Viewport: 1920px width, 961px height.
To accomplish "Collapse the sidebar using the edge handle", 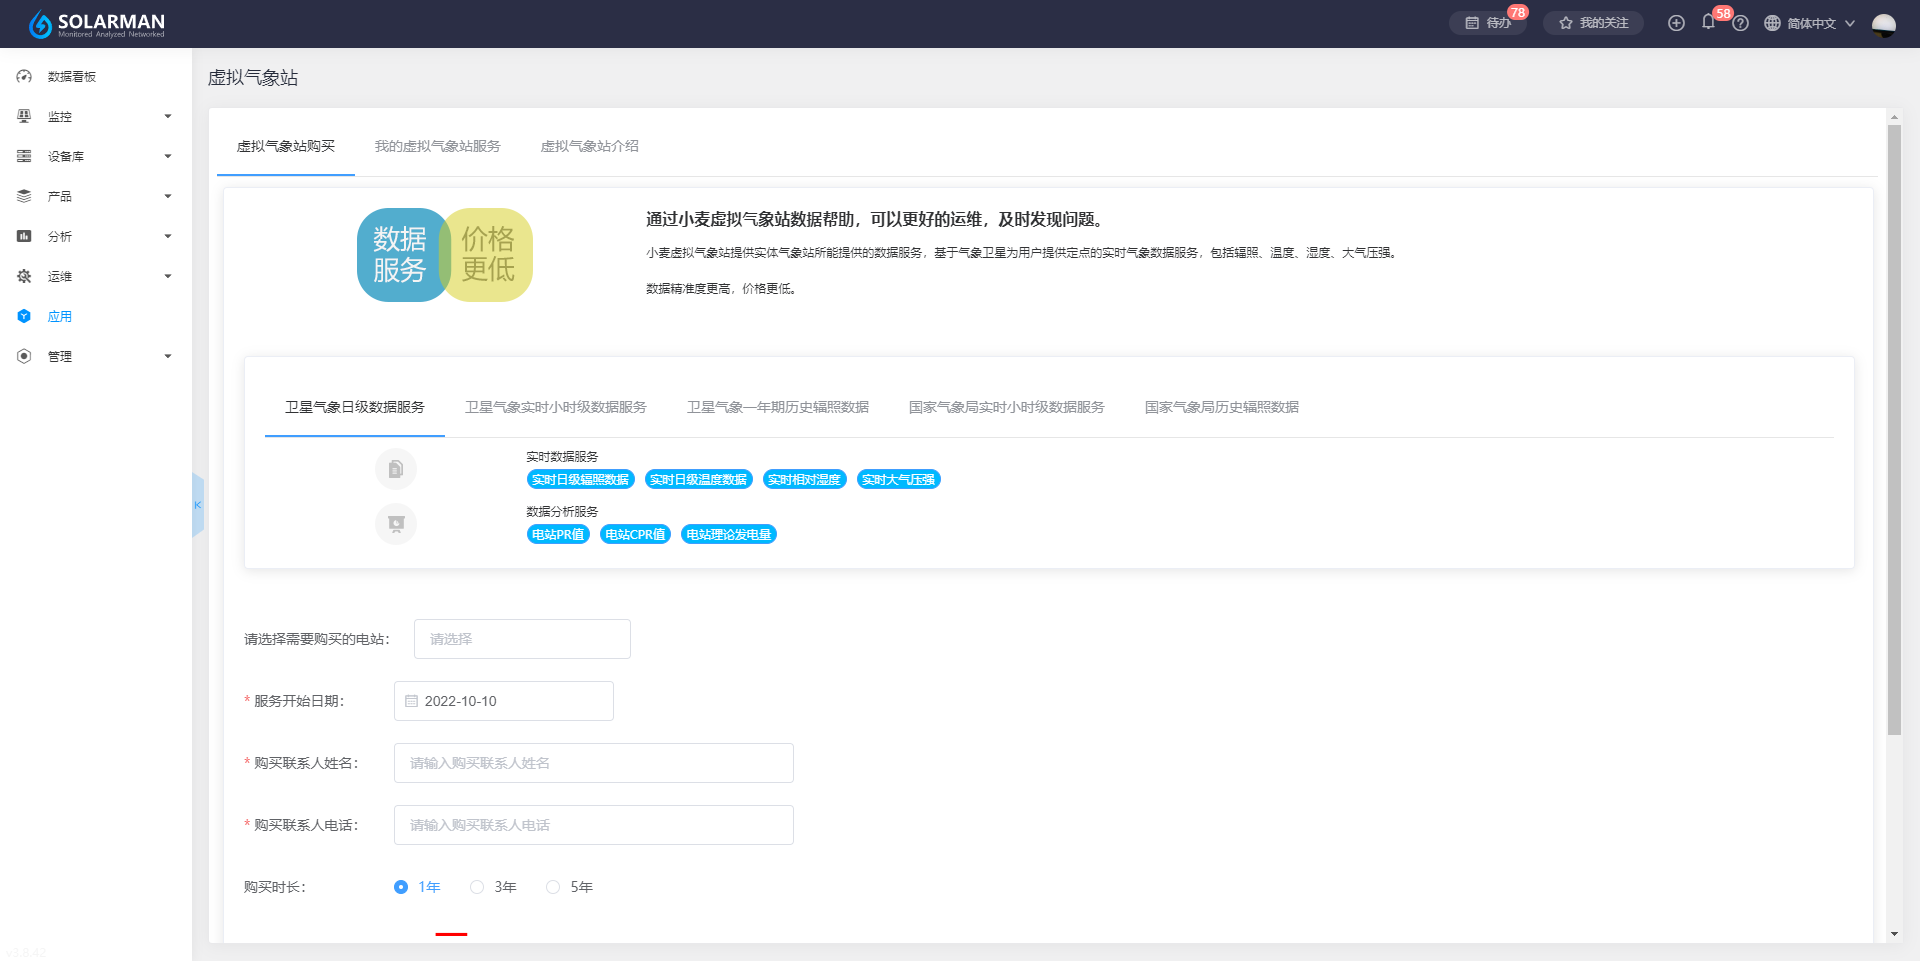I will click(x=197, y=505).
